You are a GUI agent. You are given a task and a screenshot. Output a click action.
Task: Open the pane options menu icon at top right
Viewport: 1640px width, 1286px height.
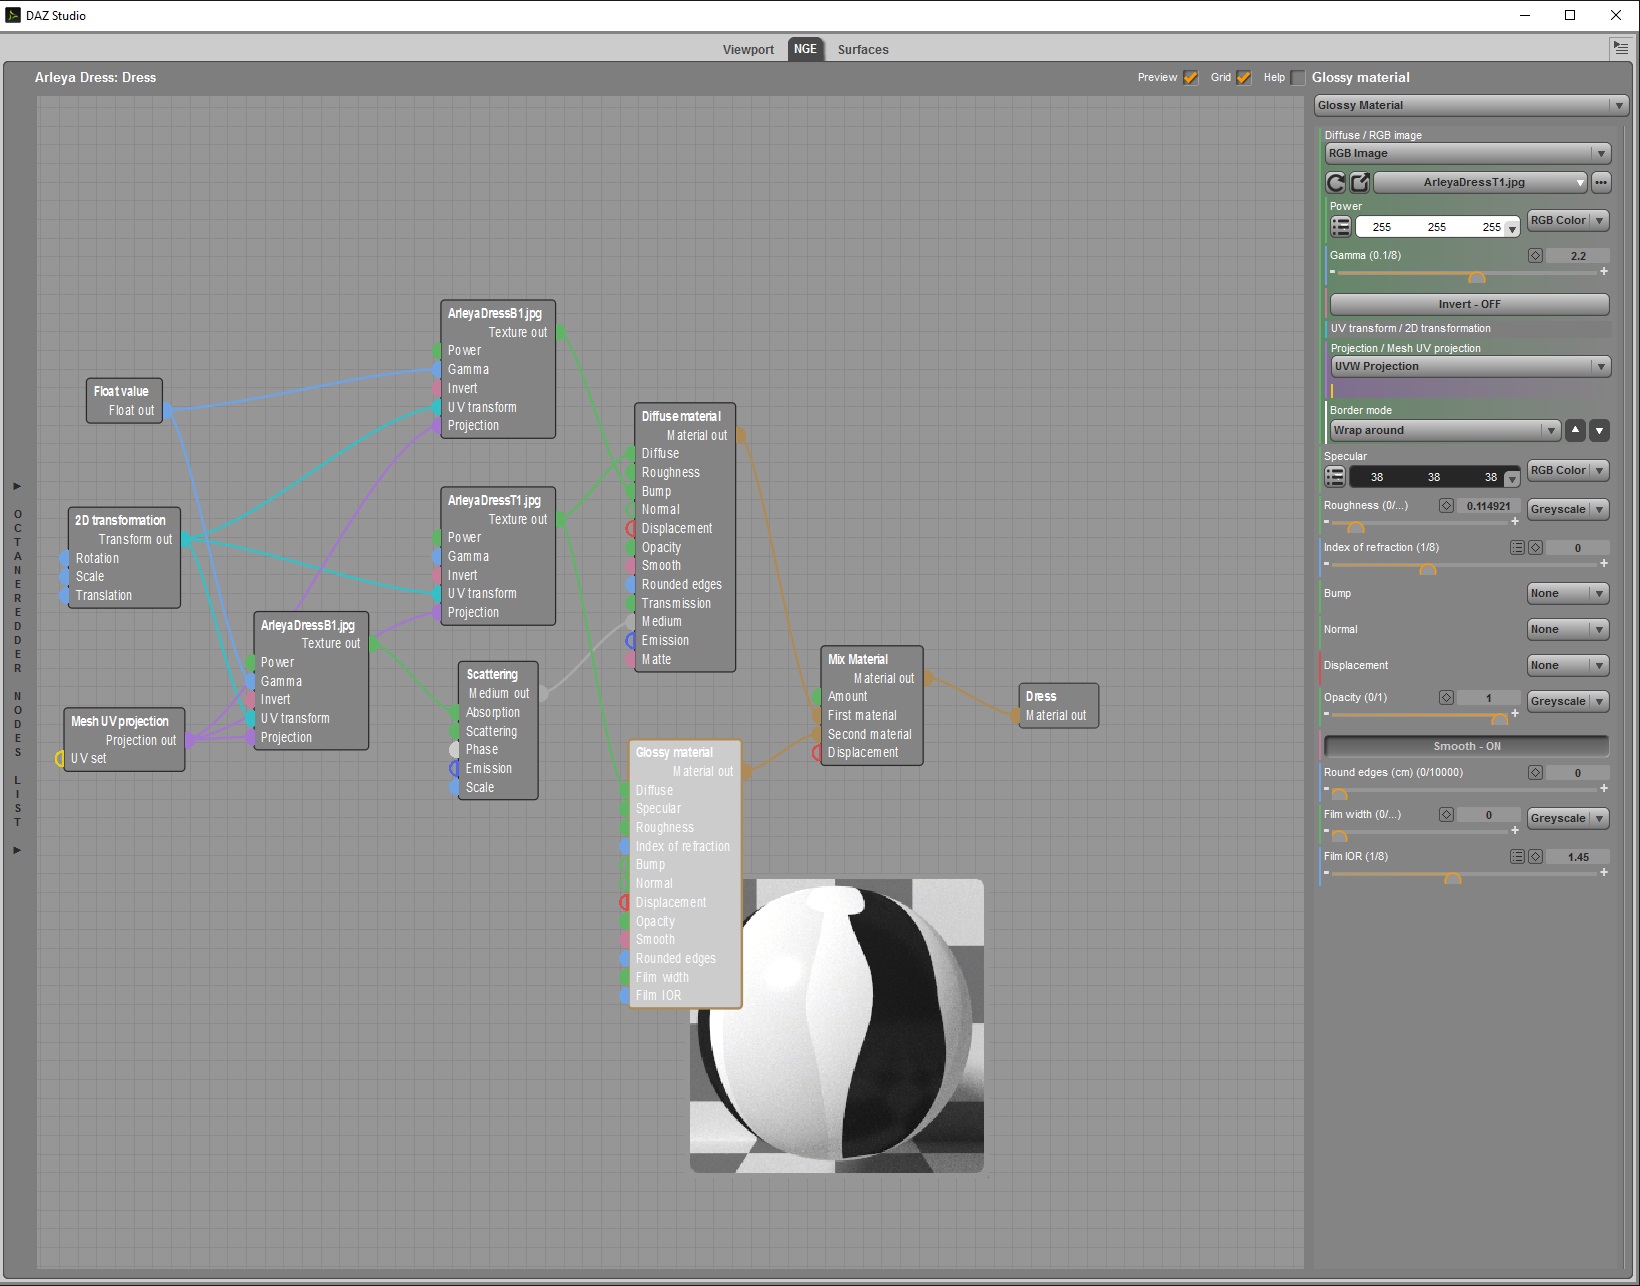(x=1621, y=48)
